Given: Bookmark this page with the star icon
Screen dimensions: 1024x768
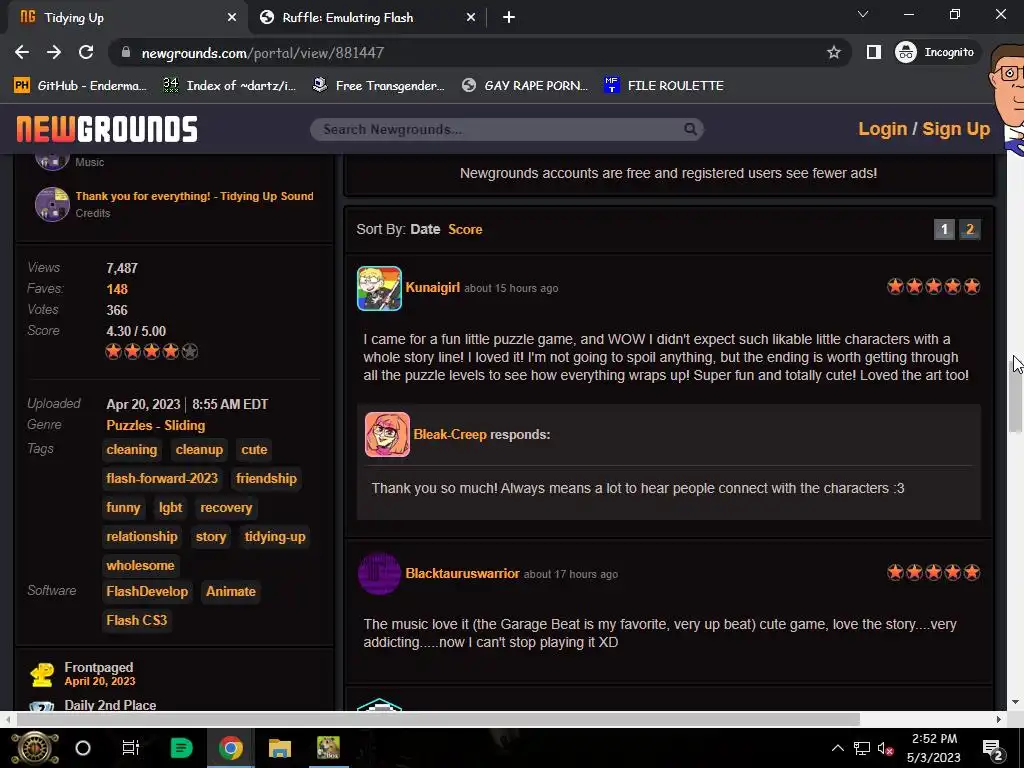Looking at the screenshot, I should point(833,52).
